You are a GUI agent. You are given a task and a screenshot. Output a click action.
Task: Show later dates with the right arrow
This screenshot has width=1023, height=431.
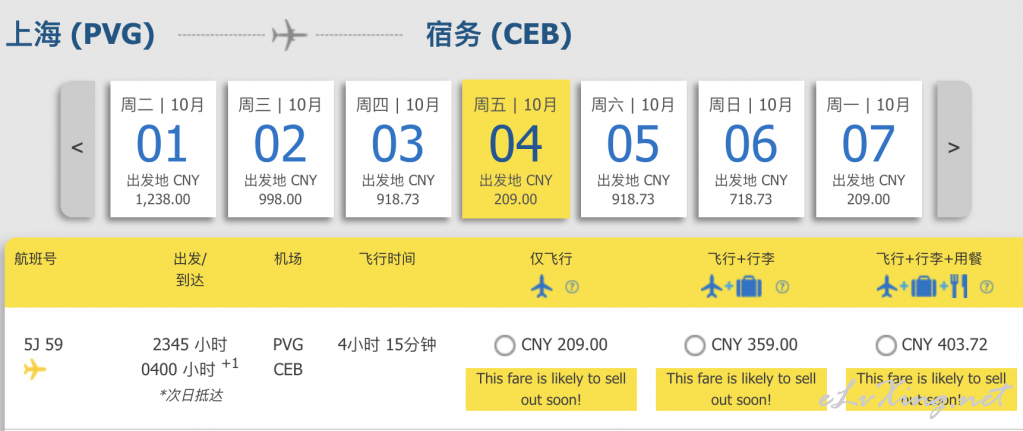click(x=954, y=149)
